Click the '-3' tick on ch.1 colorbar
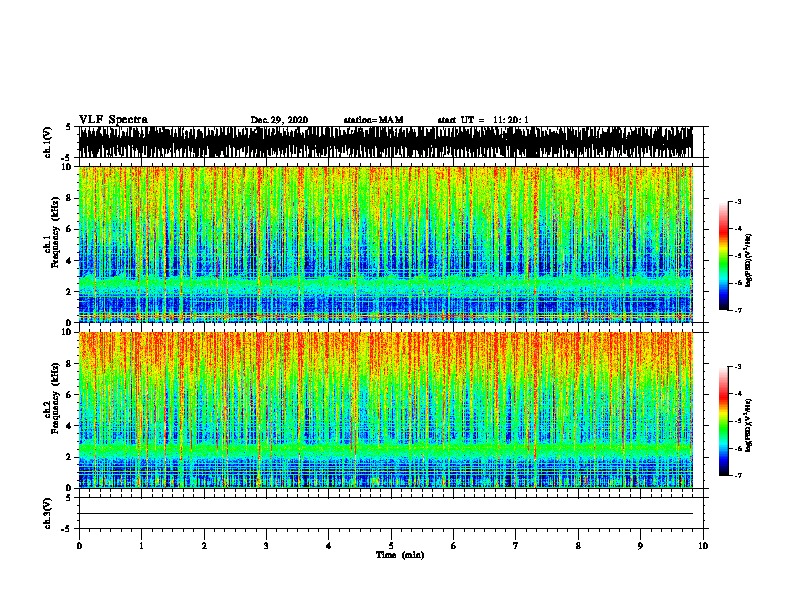792x612 pixels. point(738,201)
